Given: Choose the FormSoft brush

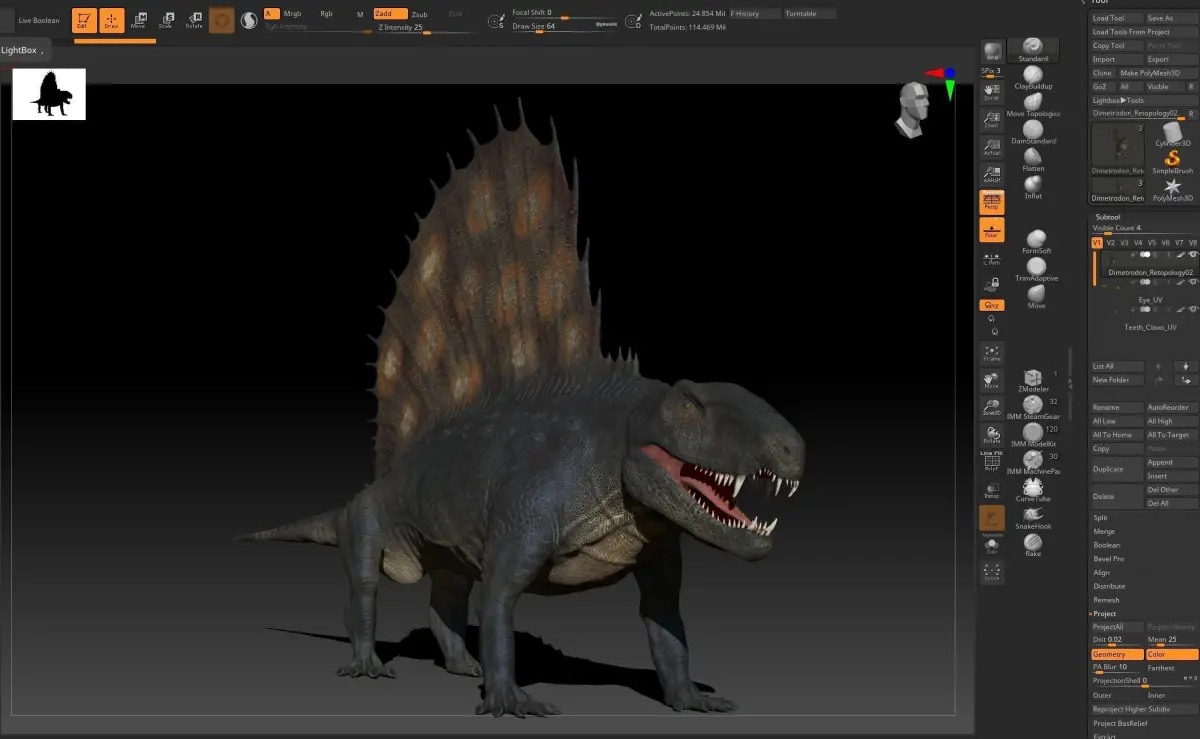Looking at the screenshot, I should click(x=1036, y=243).
